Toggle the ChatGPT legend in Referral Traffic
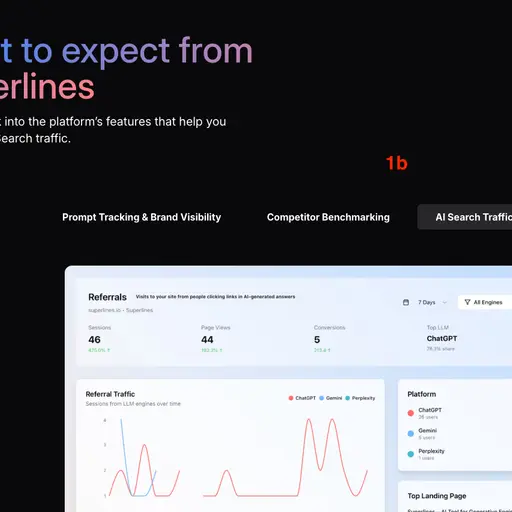Viewport: 512px width, 512px height. (x=302, y=398)
